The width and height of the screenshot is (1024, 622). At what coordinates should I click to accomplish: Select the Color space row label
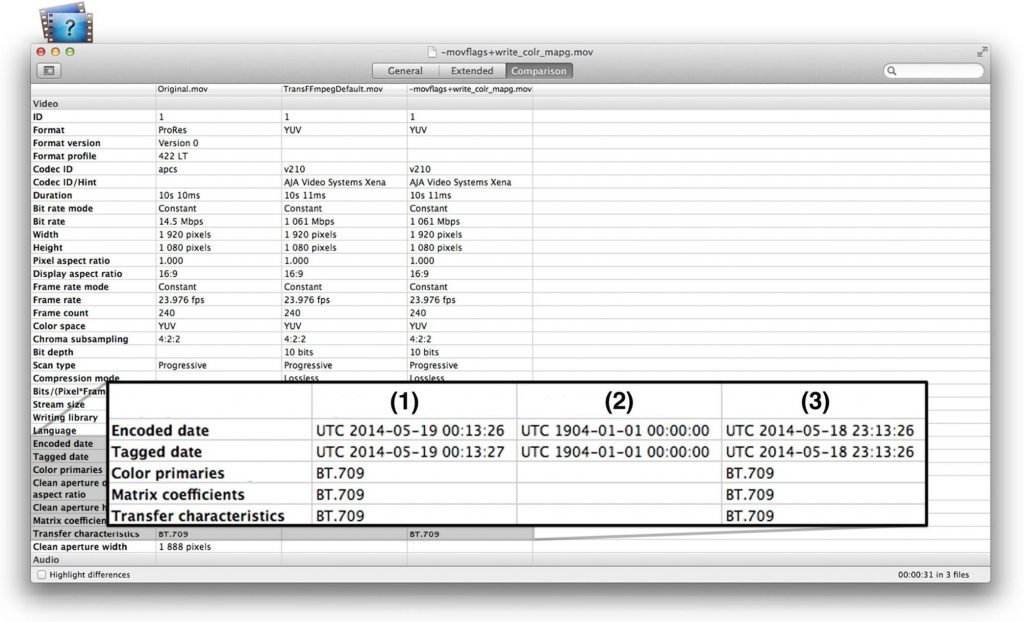(x=59, y=326)
